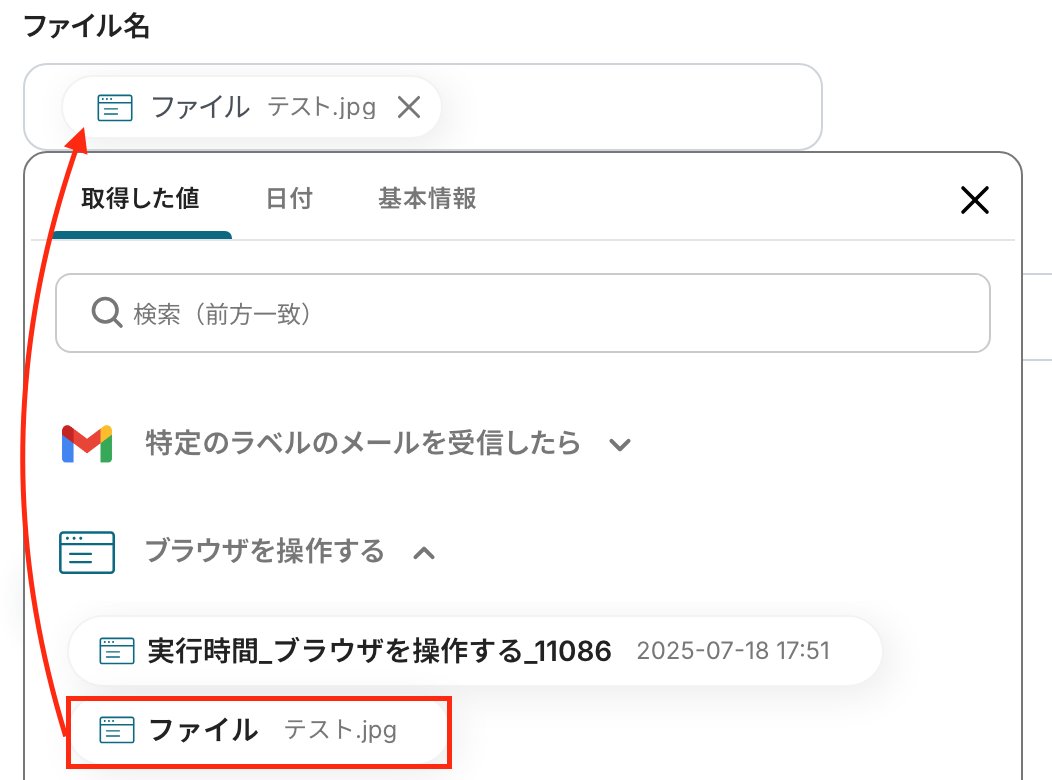Click the icon on the highlighted ファイル item
The image size is (1052, 780).
[117, 731]
